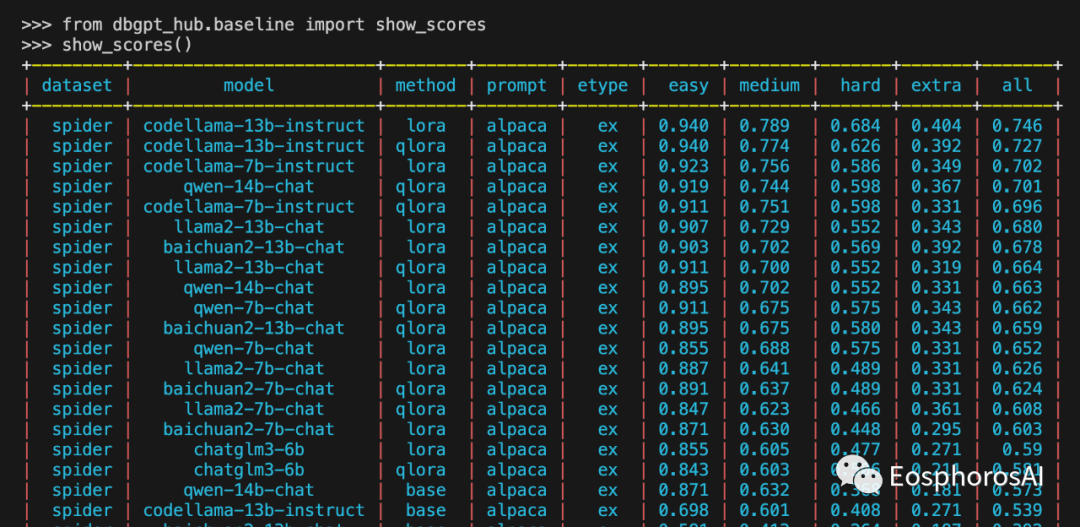
Task: Select the 'easy' column header
Action: 688,85
